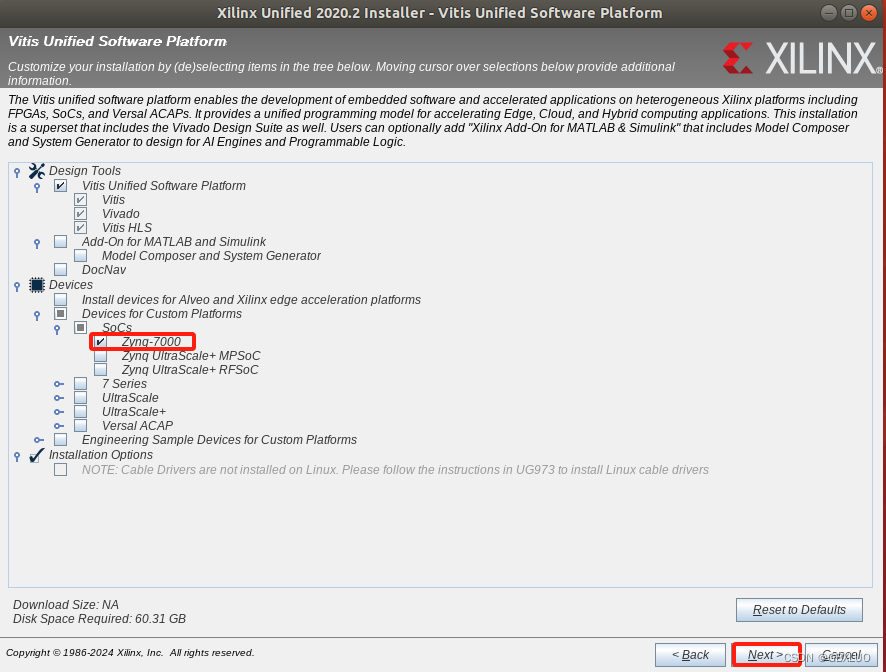Click the Next button
This screenshot has width=886, height=672.
point(766,654)
